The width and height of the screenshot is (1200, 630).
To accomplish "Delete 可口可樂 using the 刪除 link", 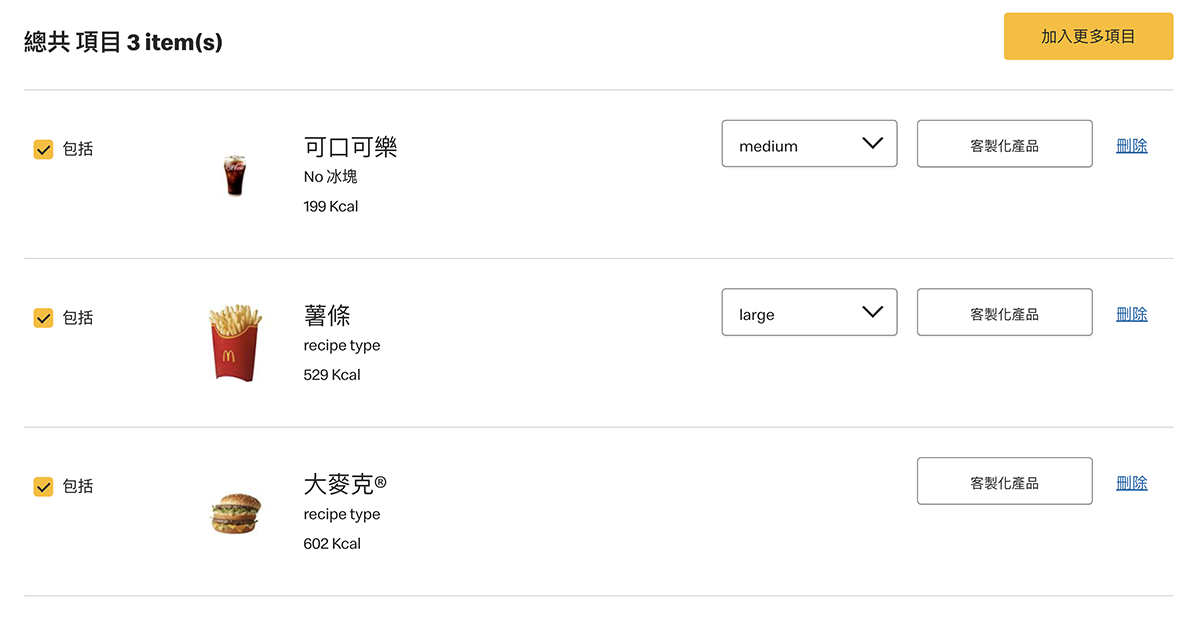I will (1131, 146).
